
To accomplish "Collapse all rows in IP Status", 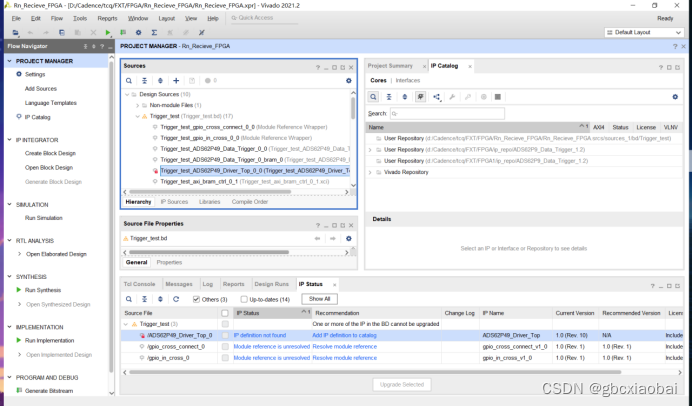I will click(144, 299).
